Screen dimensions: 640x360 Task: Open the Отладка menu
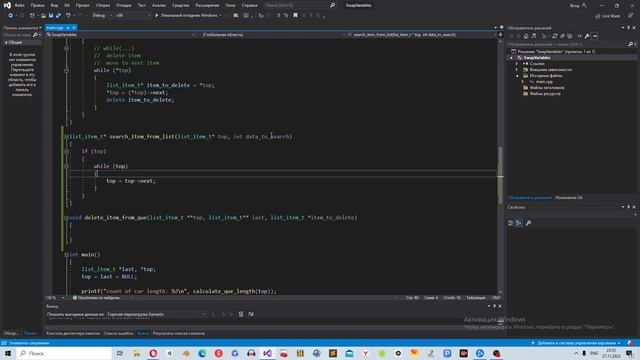(123, 5)
